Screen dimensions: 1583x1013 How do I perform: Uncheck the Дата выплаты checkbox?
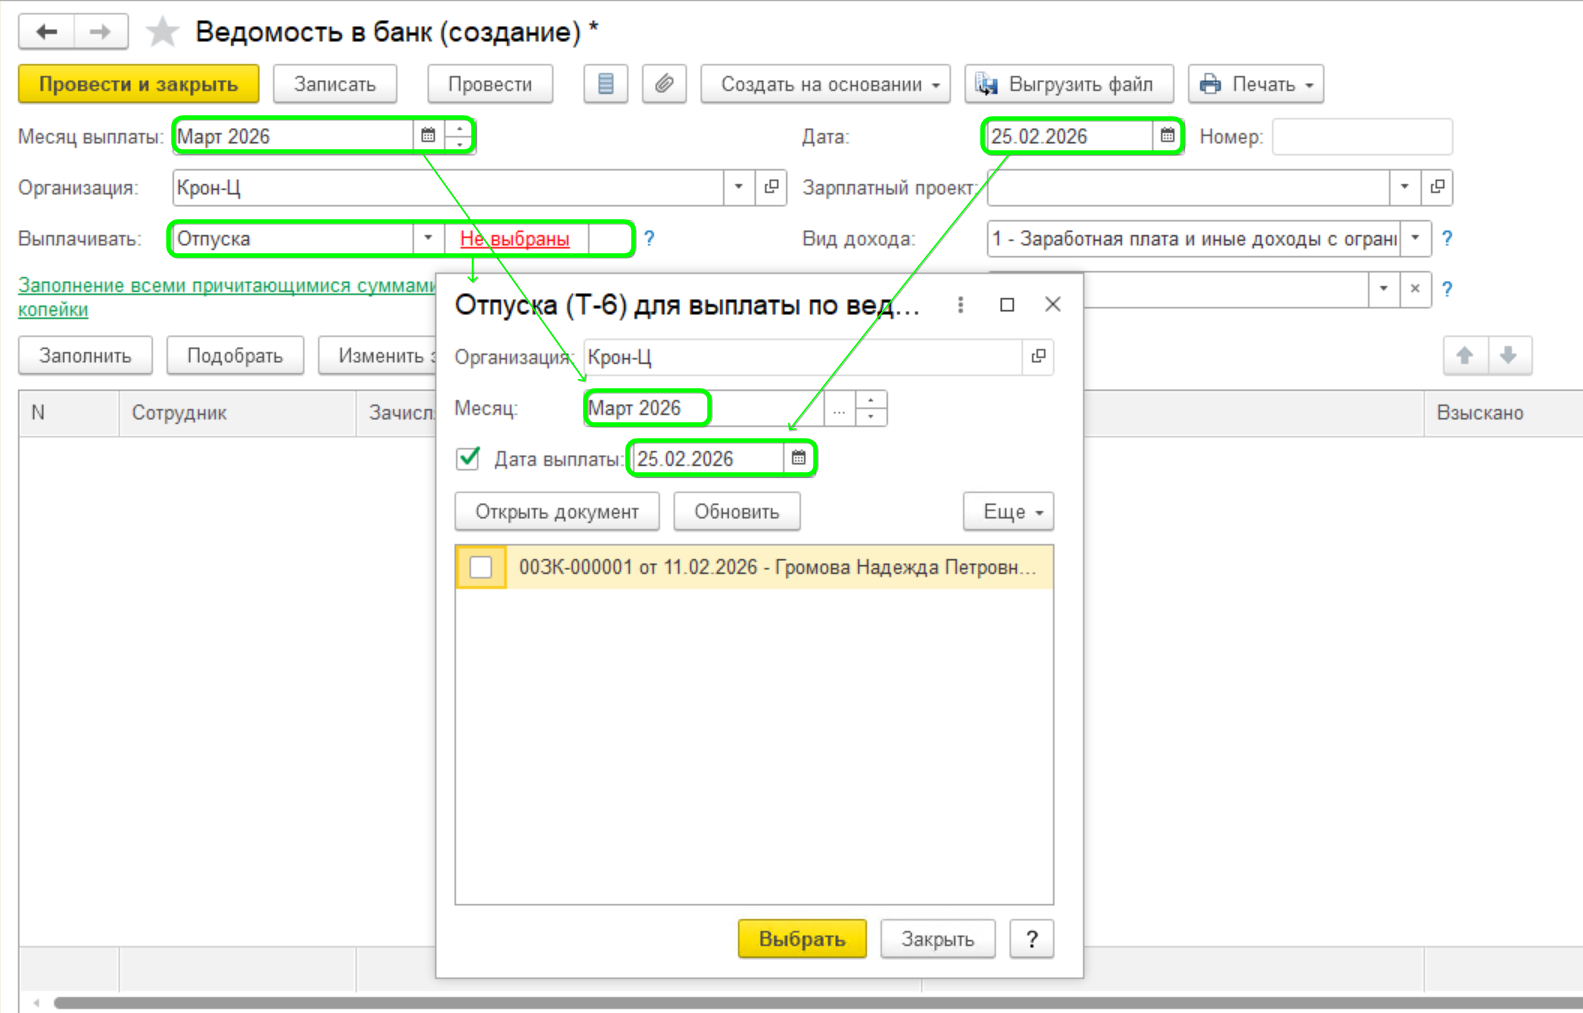pyautogui.click(x=468, y=458)
